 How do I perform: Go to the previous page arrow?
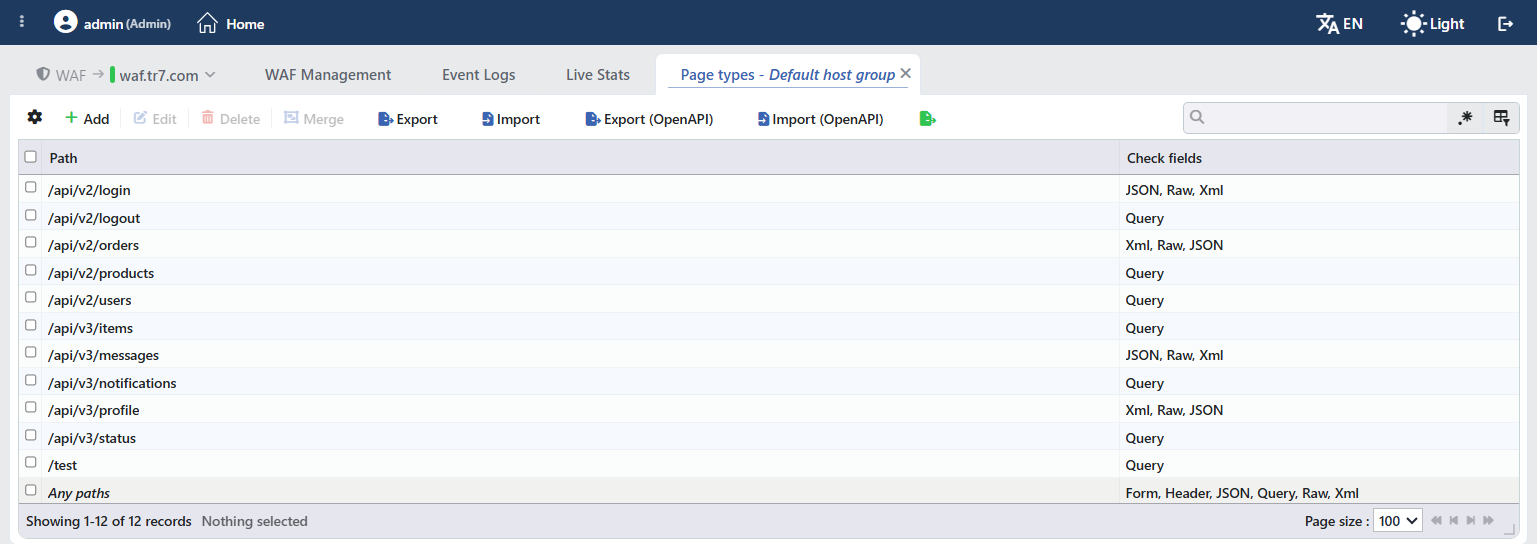(1453, 520)
